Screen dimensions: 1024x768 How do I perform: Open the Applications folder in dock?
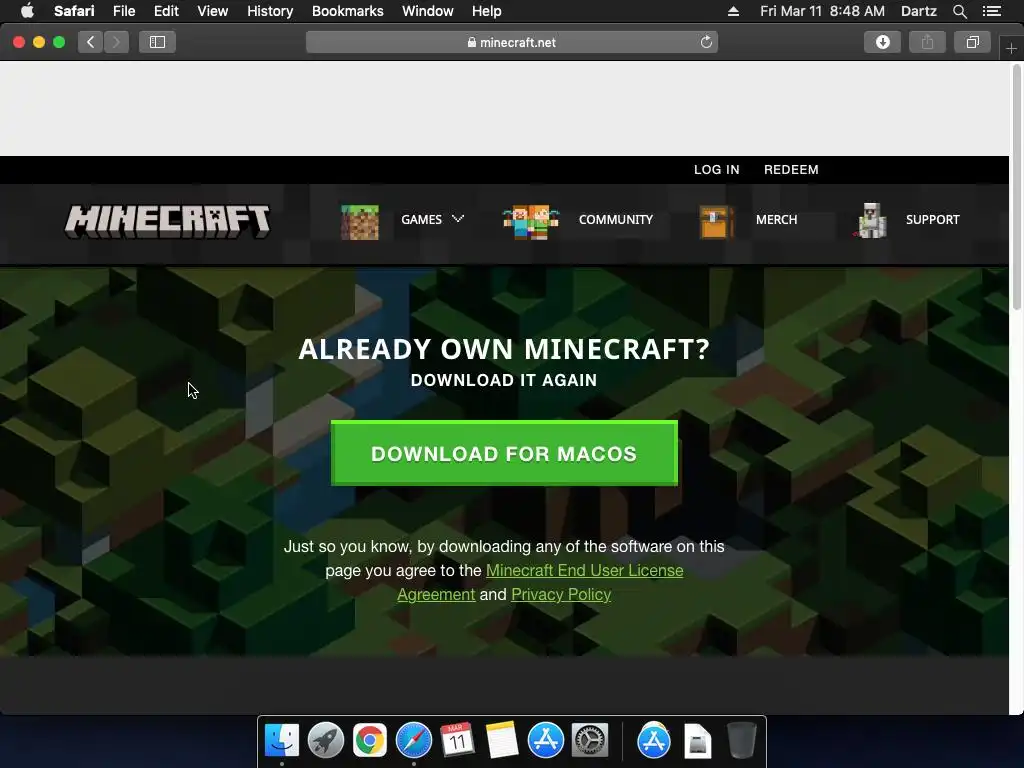tap(654, 740)
